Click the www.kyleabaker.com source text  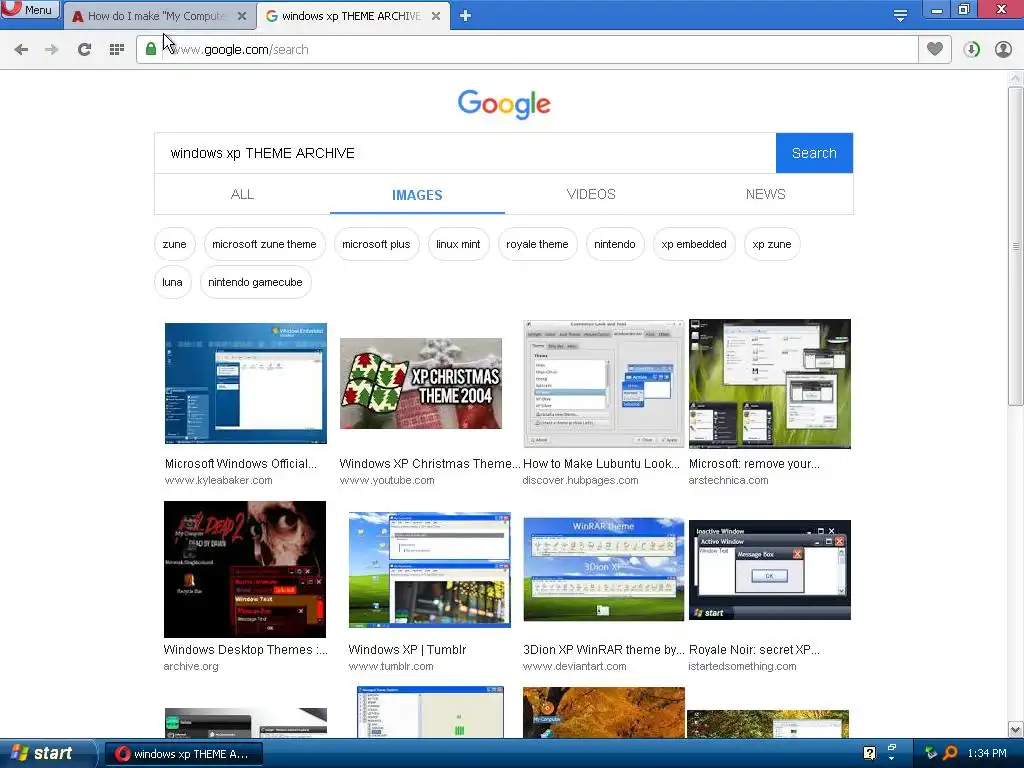tap(219, 480)
